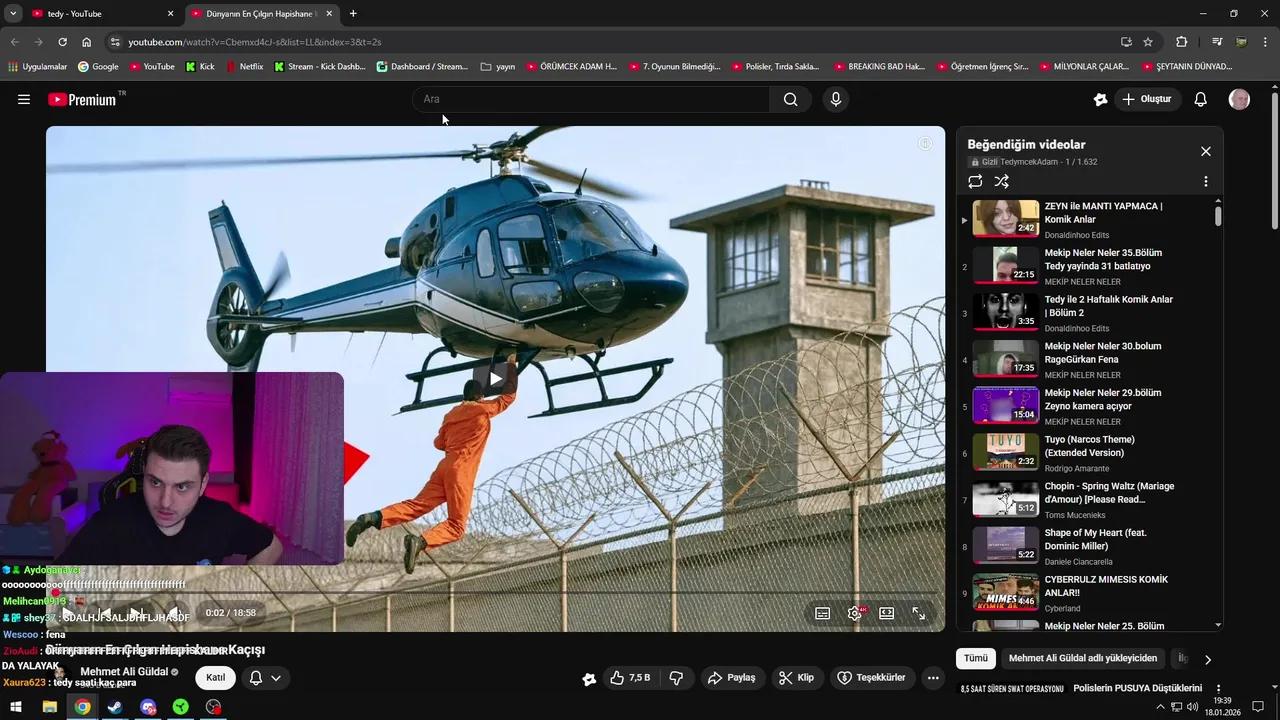The image size is (1280, 720).
Task: Open more video actions (three dots)
Action: (x=933, y=677)
